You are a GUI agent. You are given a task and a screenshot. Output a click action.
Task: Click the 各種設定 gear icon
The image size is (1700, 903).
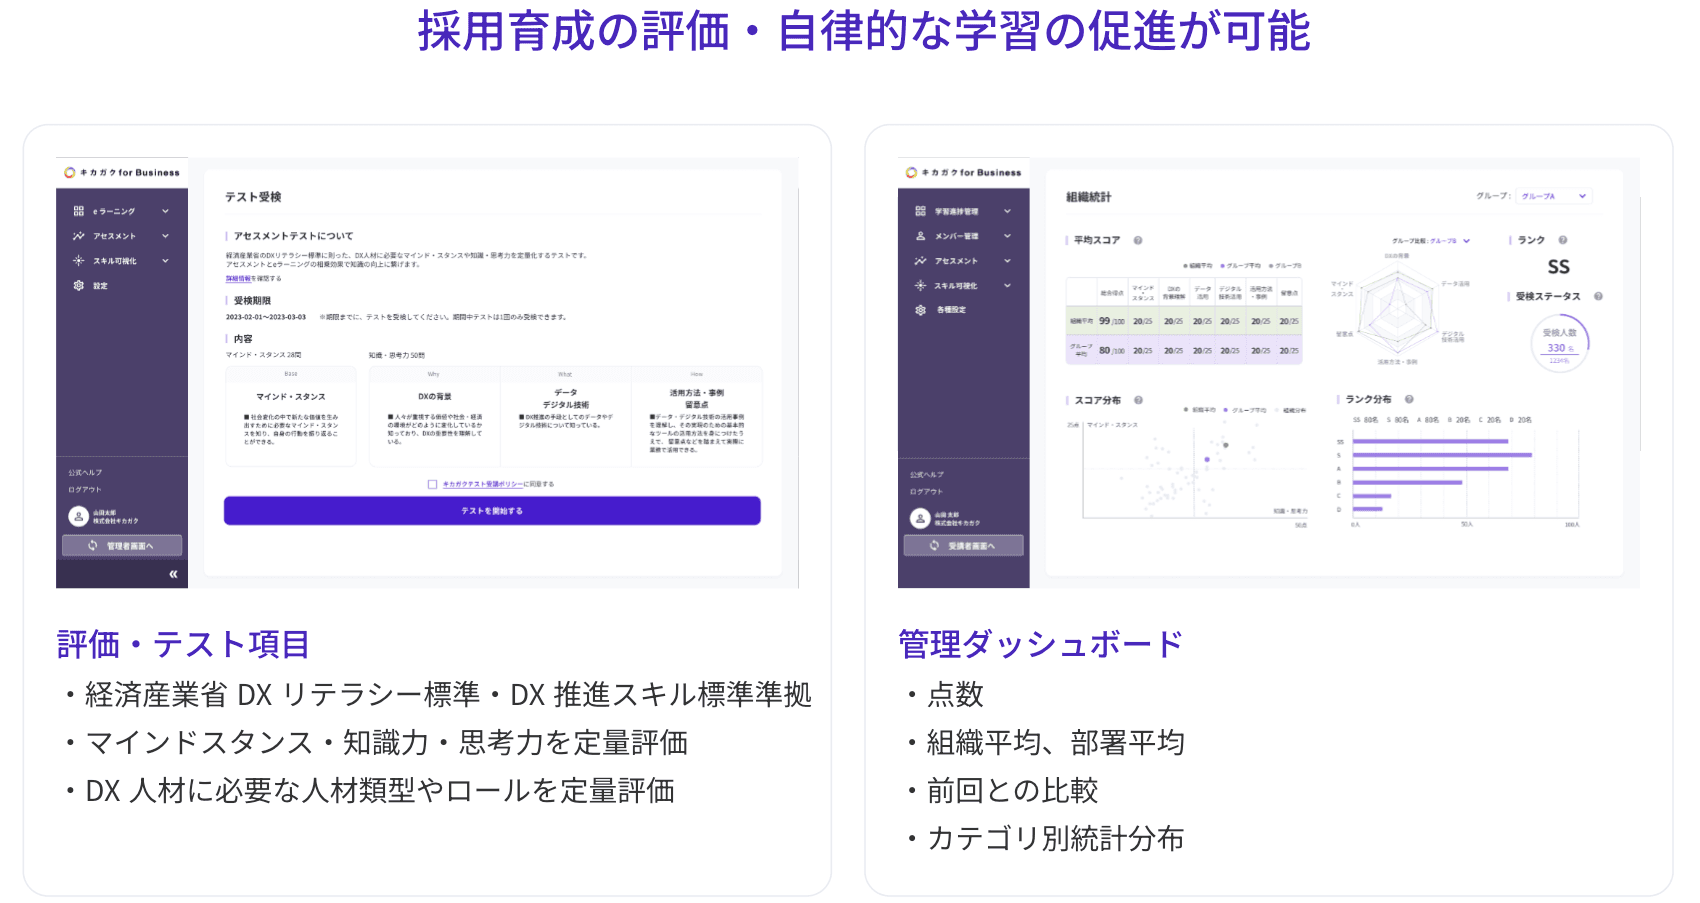(920, 310)
